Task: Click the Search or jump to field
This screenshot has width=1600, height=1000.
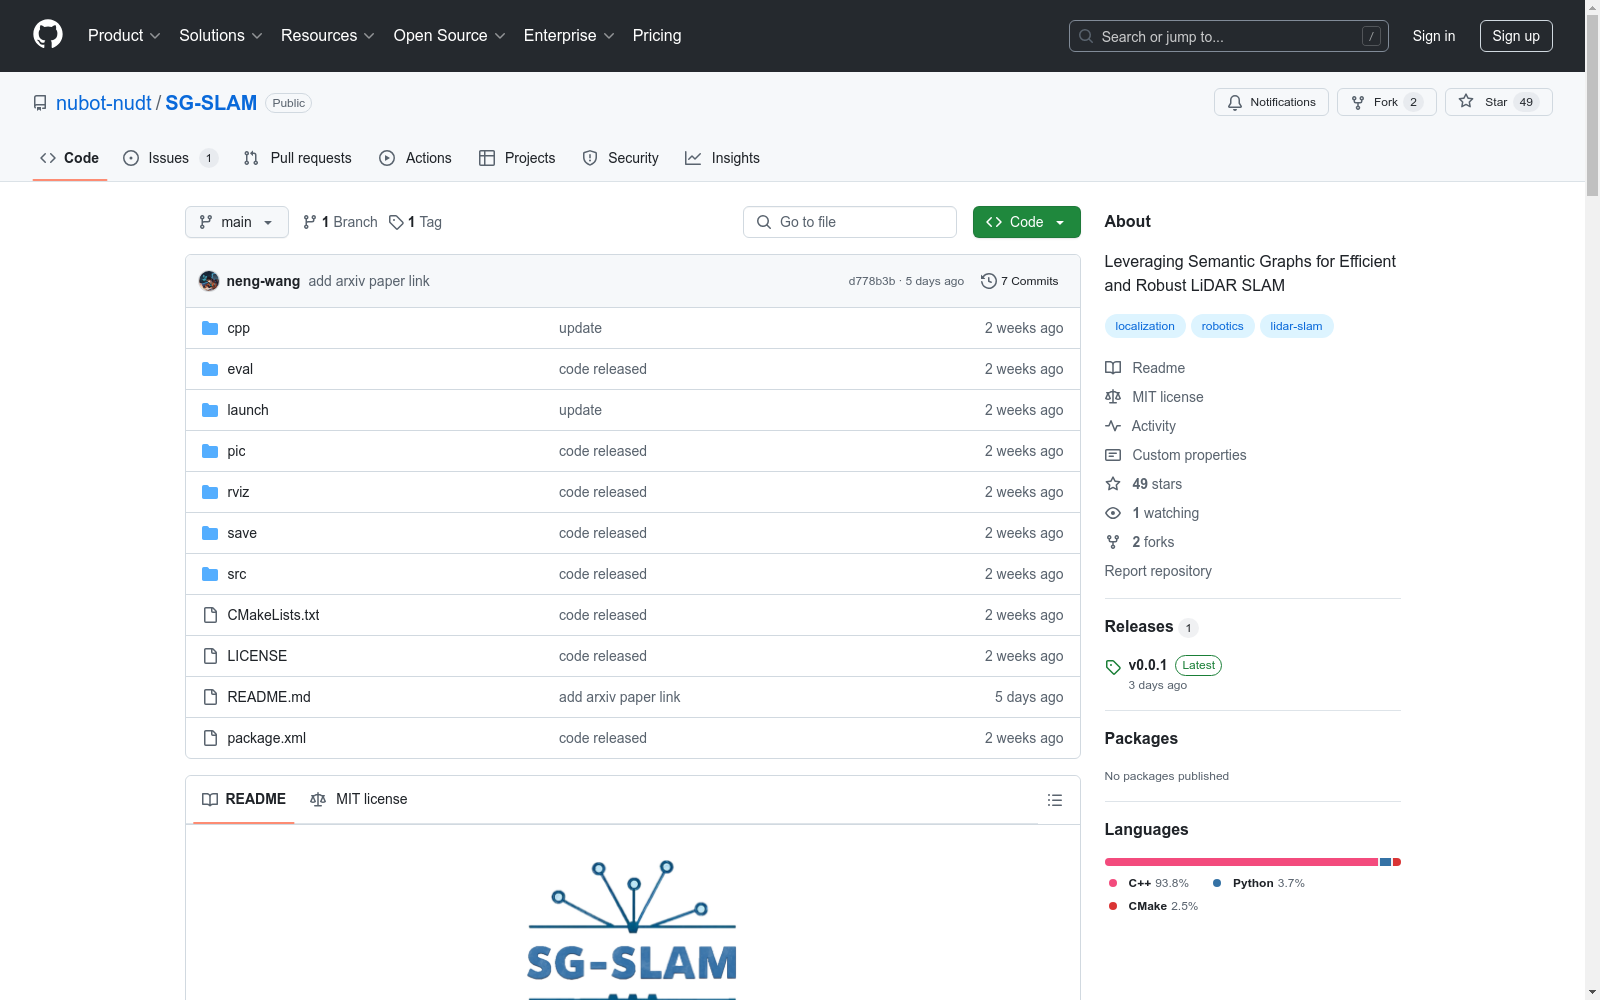Action: 1229,36
